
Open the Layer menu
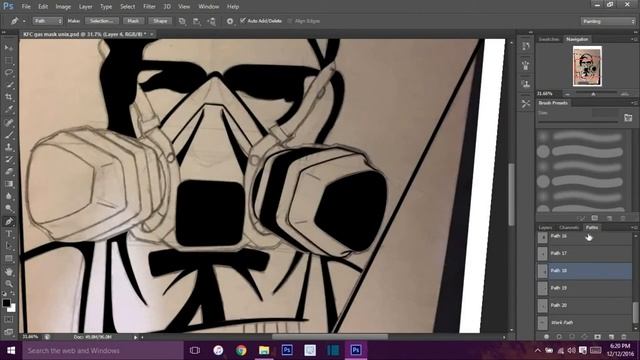click(x=85, y=7)
